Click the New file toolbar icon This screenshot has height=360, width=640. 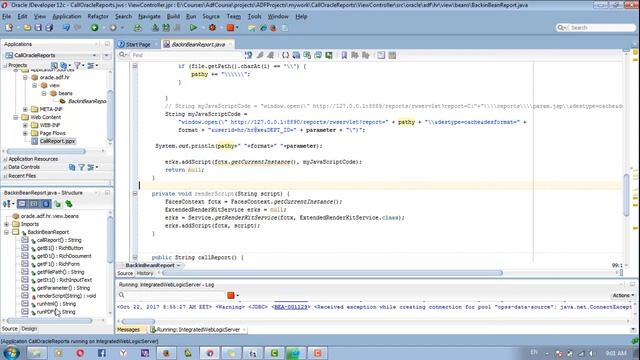tap(9, 28)
